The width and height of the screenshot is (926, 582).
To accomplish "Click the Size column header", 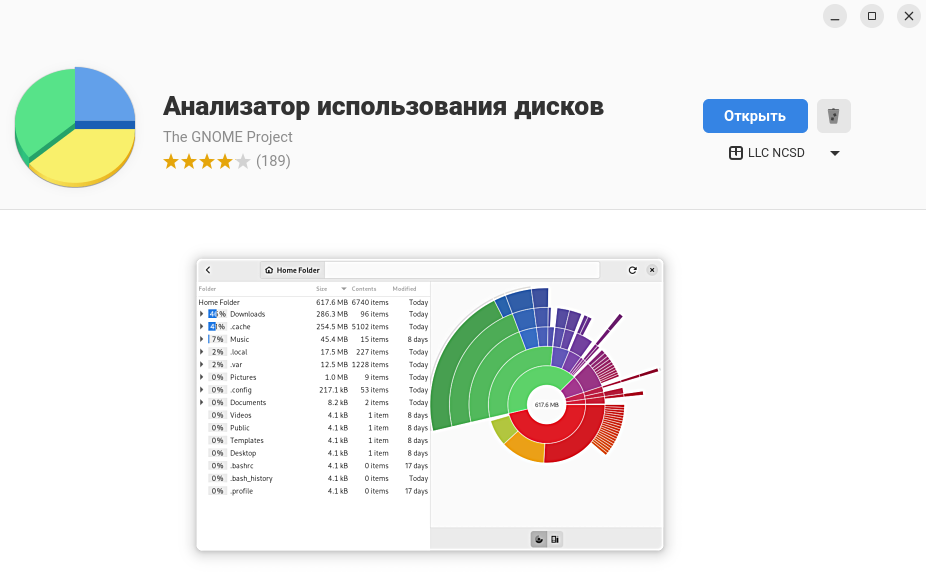I will (x=322, y=289).
